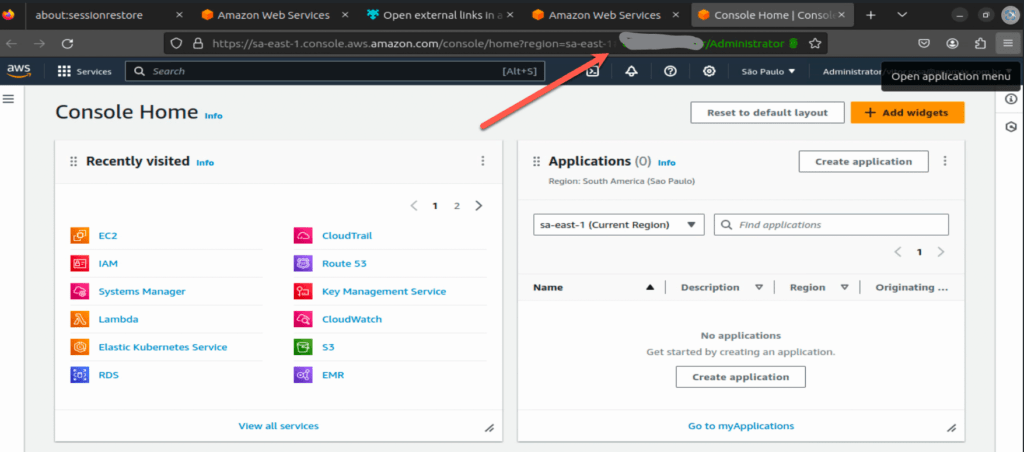This screenshot has width=1024, height=452.
Task: Open the Firefox application menu
Action: 1008,44
